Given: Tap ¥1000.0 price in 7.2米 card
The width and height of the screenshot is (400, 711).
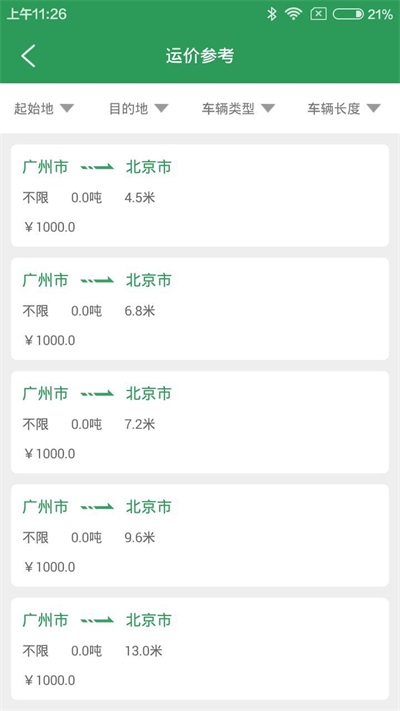Looking at the screenshot, I should click(49, 453).
